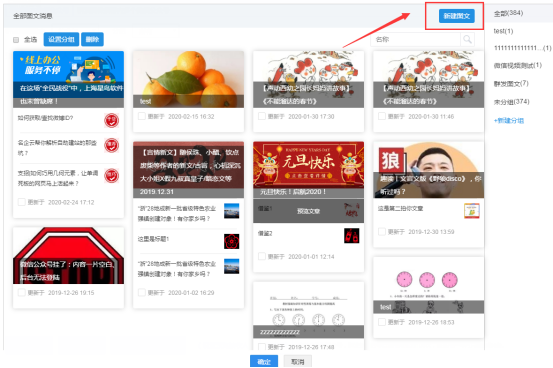Toggle the 全选 select-all checkbox
This screenshot has height=368, width=553.
tap(16, 40)
